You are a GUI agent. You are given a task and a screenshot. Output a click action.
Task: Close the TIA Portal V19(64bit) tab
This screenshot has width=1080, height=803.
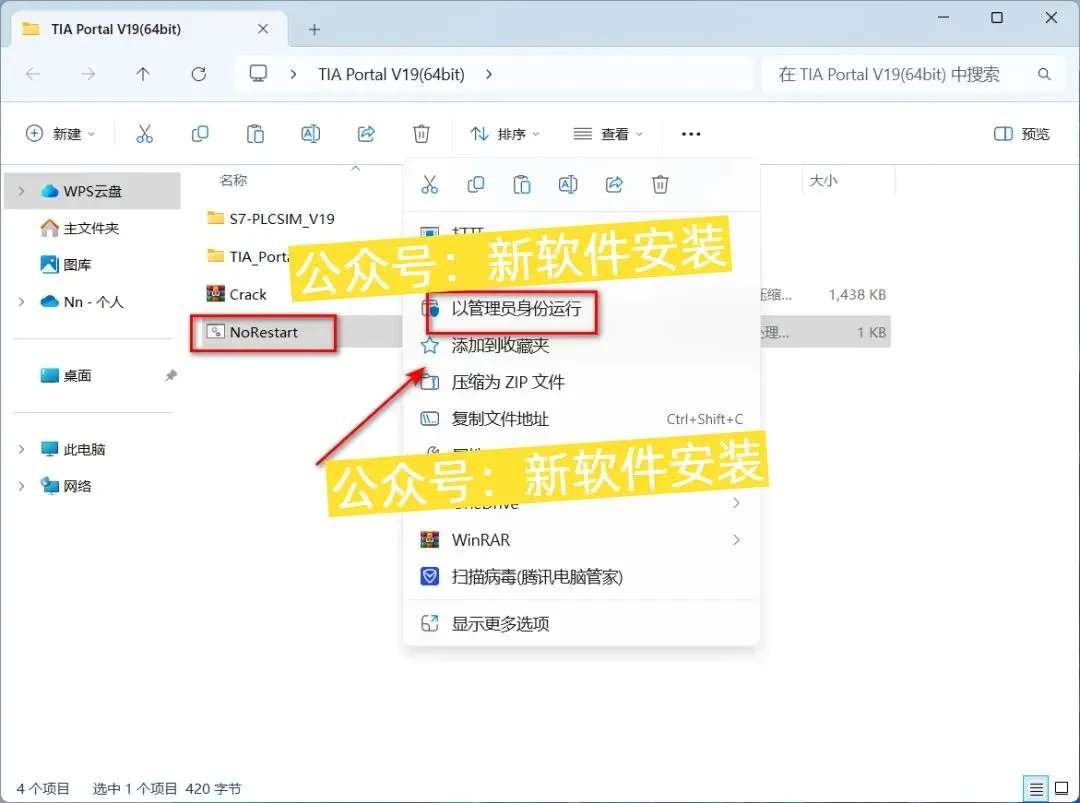tap(263, 29)
